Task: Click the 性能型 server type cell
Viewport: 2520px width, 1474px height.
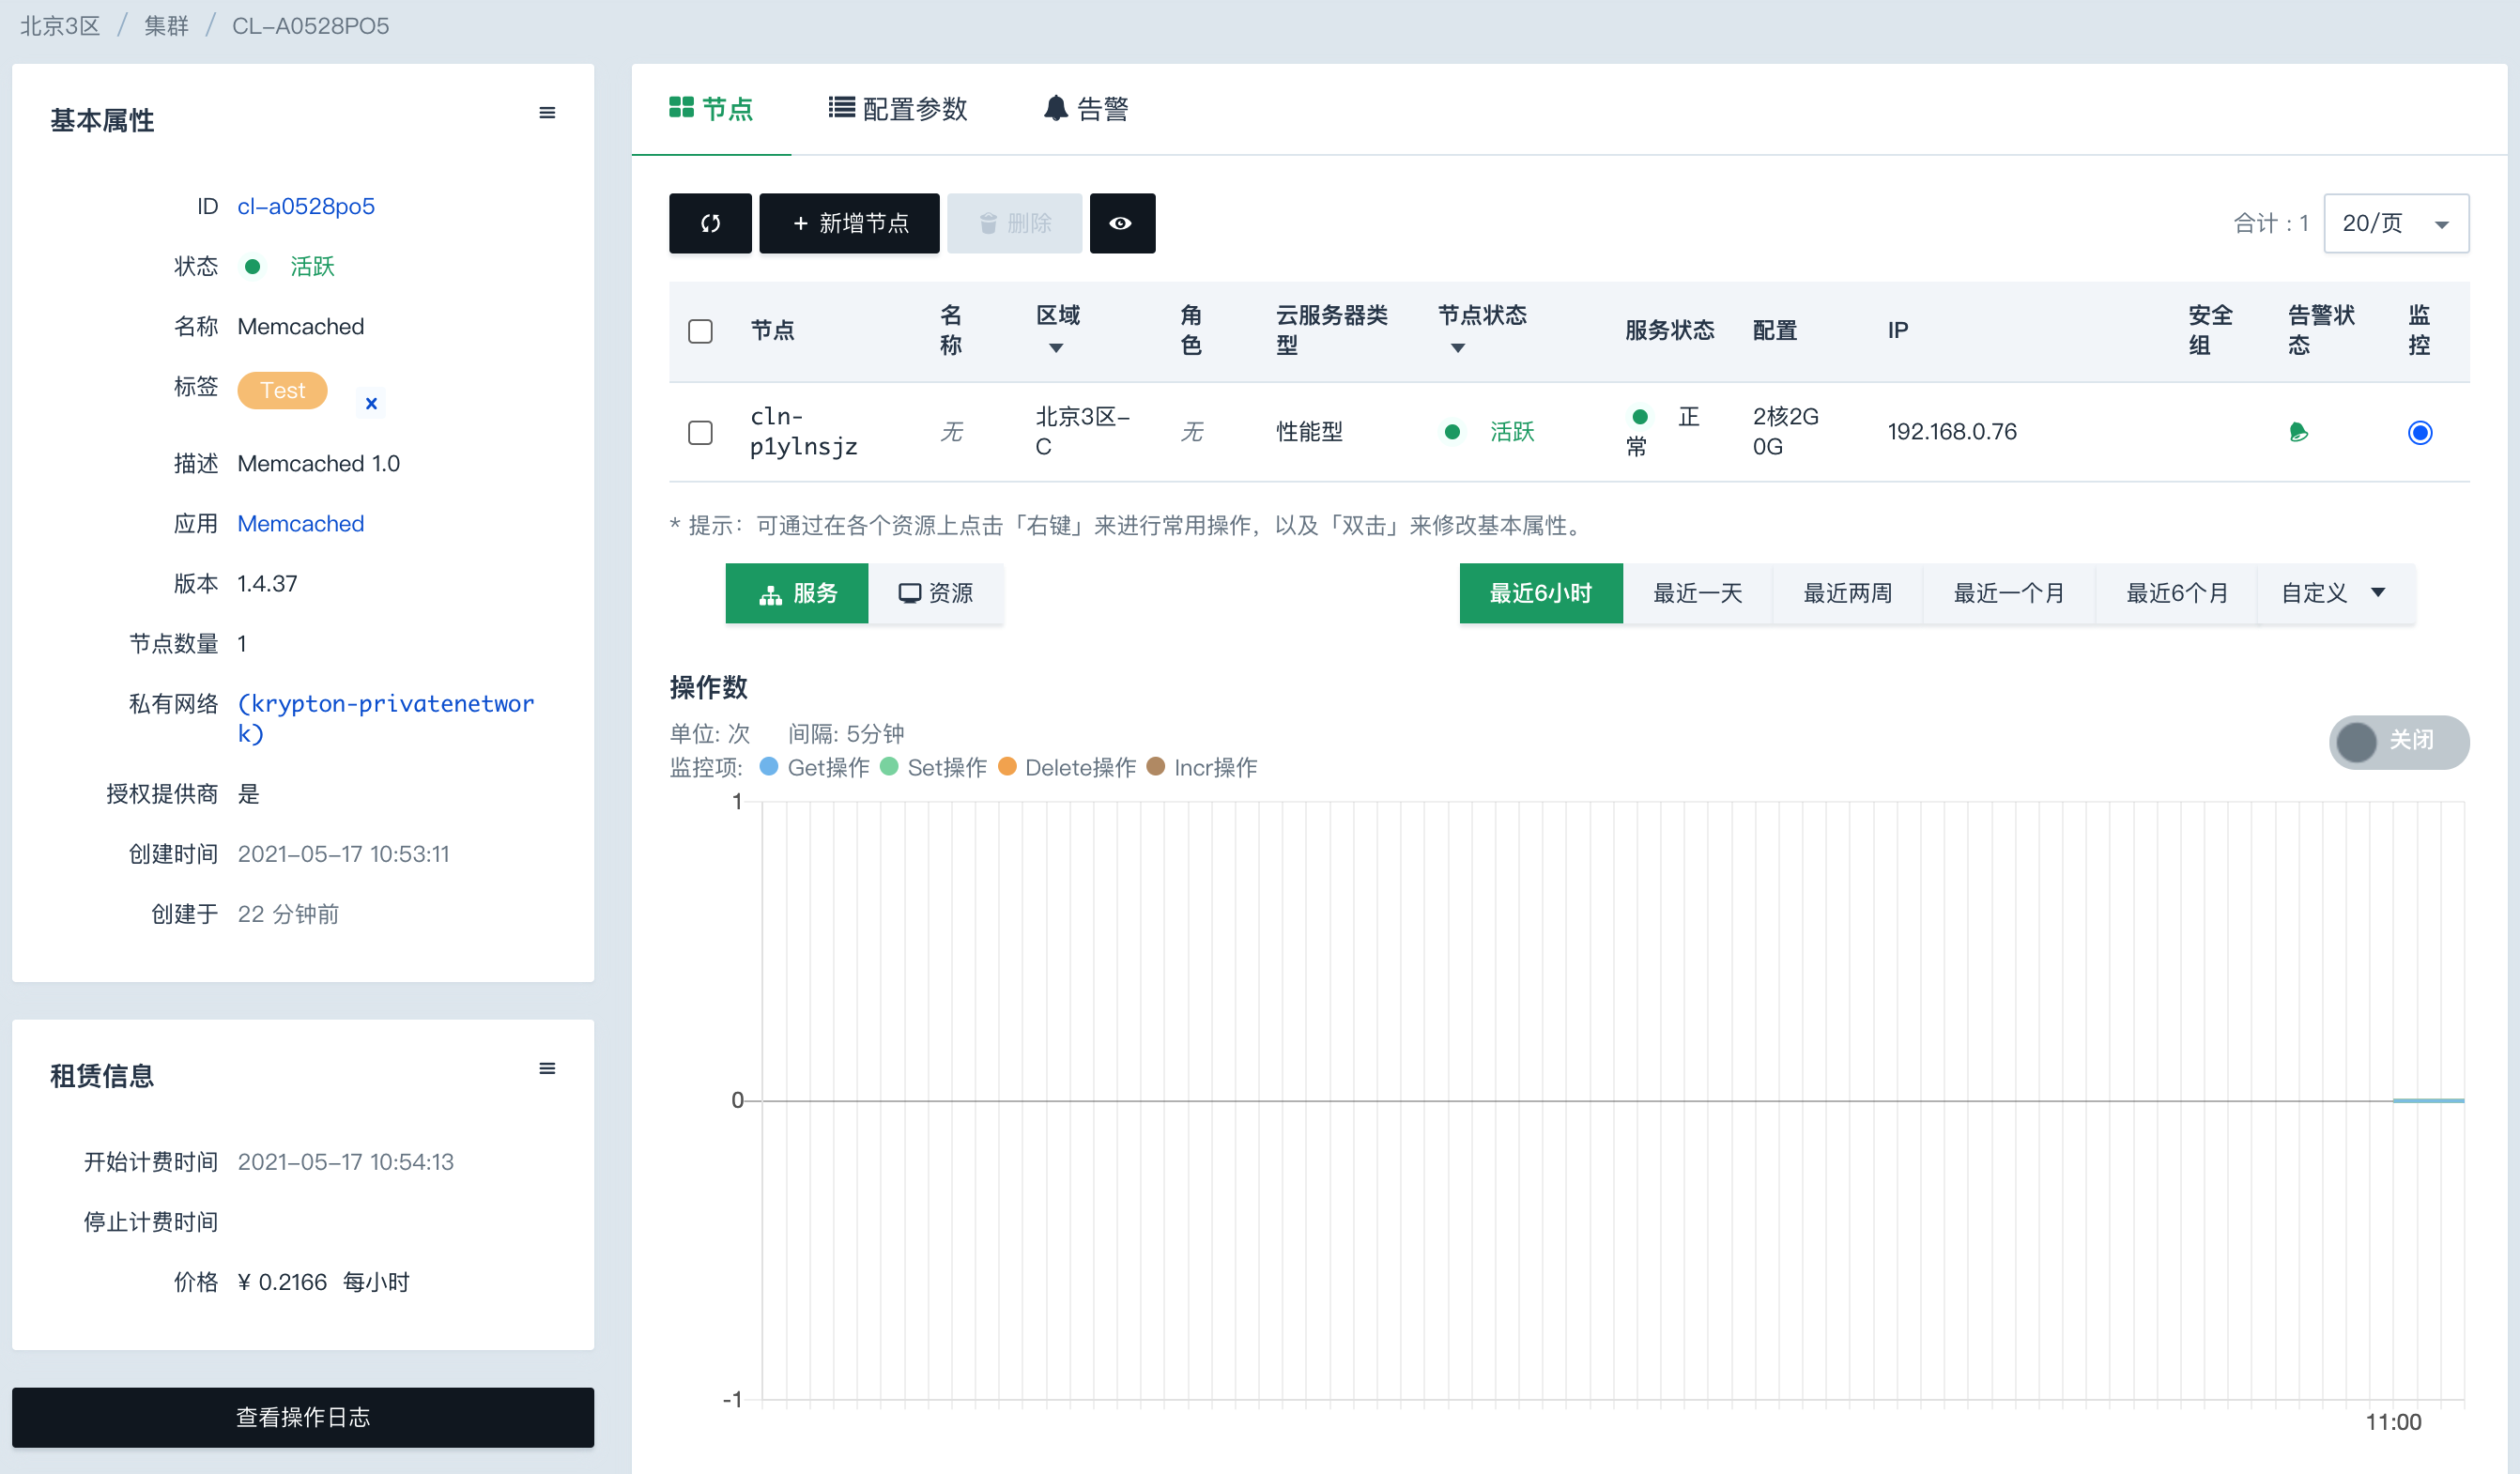Action: click(1310, 432)
